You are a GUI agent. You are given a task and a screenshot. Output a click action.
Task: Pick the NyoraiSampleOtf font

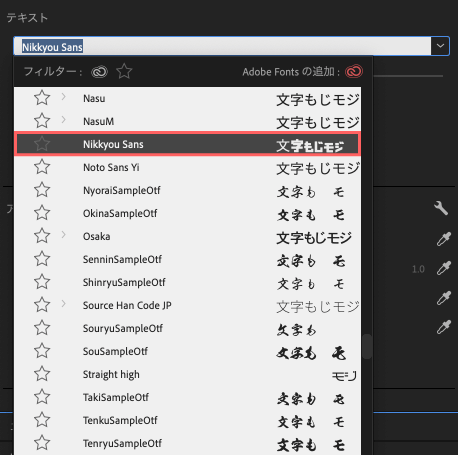pos(122,190)
